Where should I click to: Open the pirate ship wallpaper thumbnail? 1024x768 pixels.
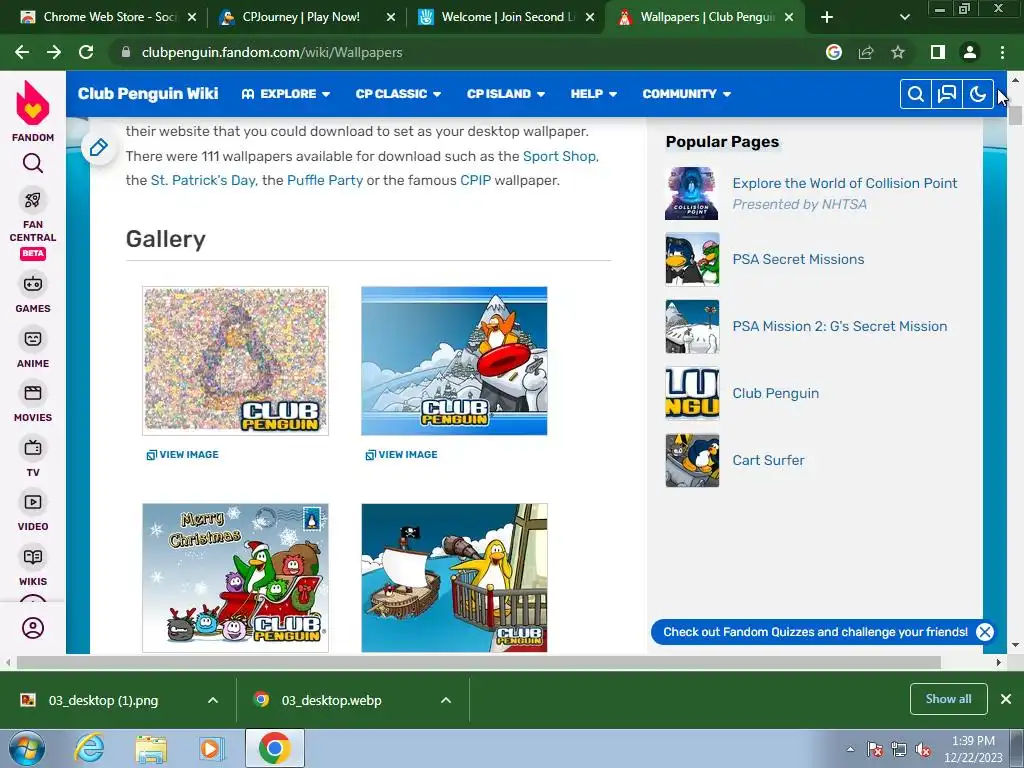[x=454, y=577]
